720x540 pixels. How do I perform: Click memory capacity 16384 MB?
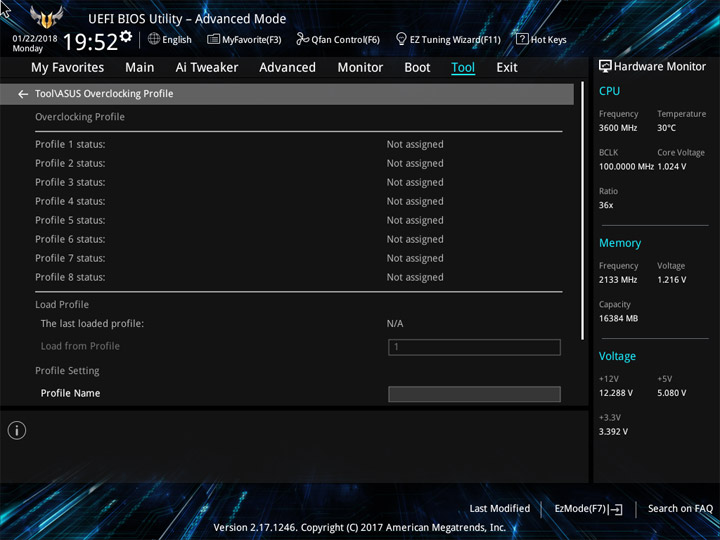tap(618, 318)
